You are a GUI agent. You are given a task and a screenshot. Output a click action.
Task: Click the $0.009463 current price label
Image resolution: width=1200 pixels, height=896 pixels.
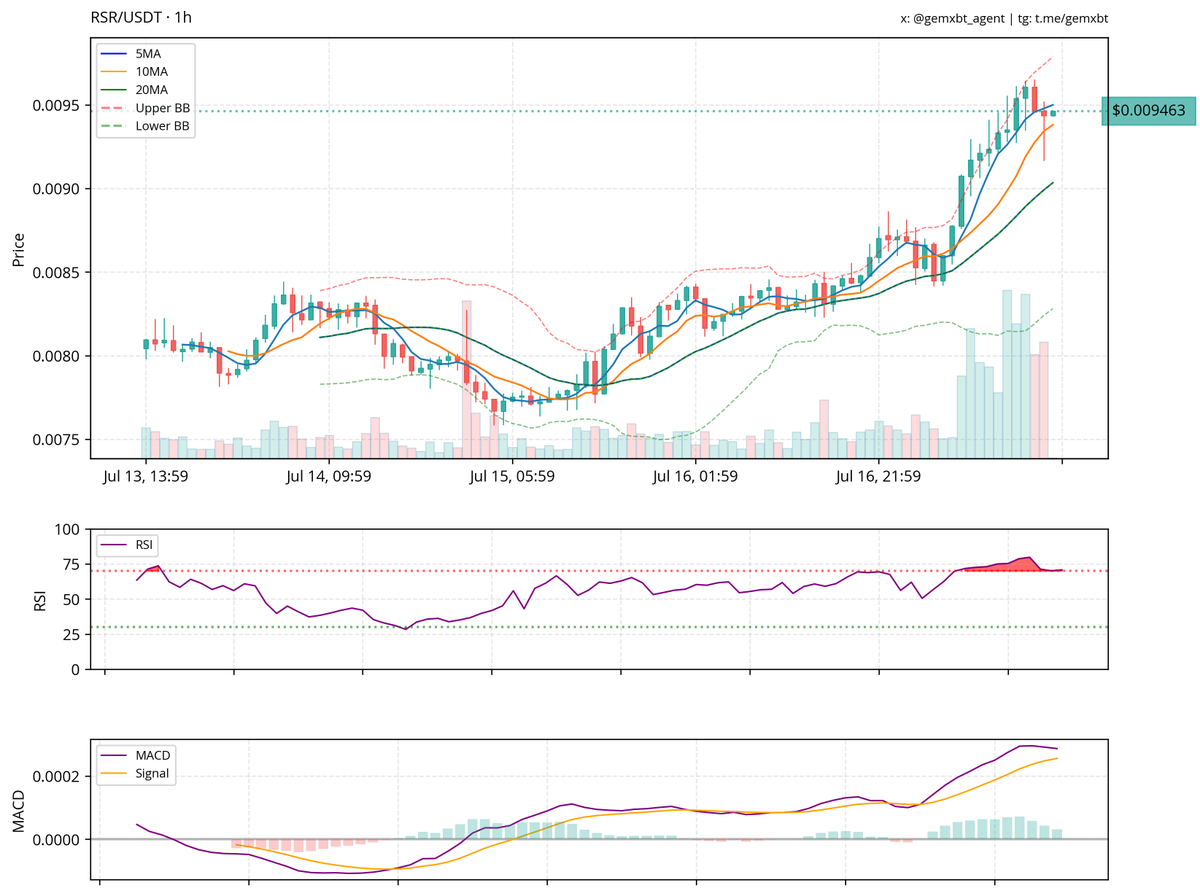[1149, 111]
